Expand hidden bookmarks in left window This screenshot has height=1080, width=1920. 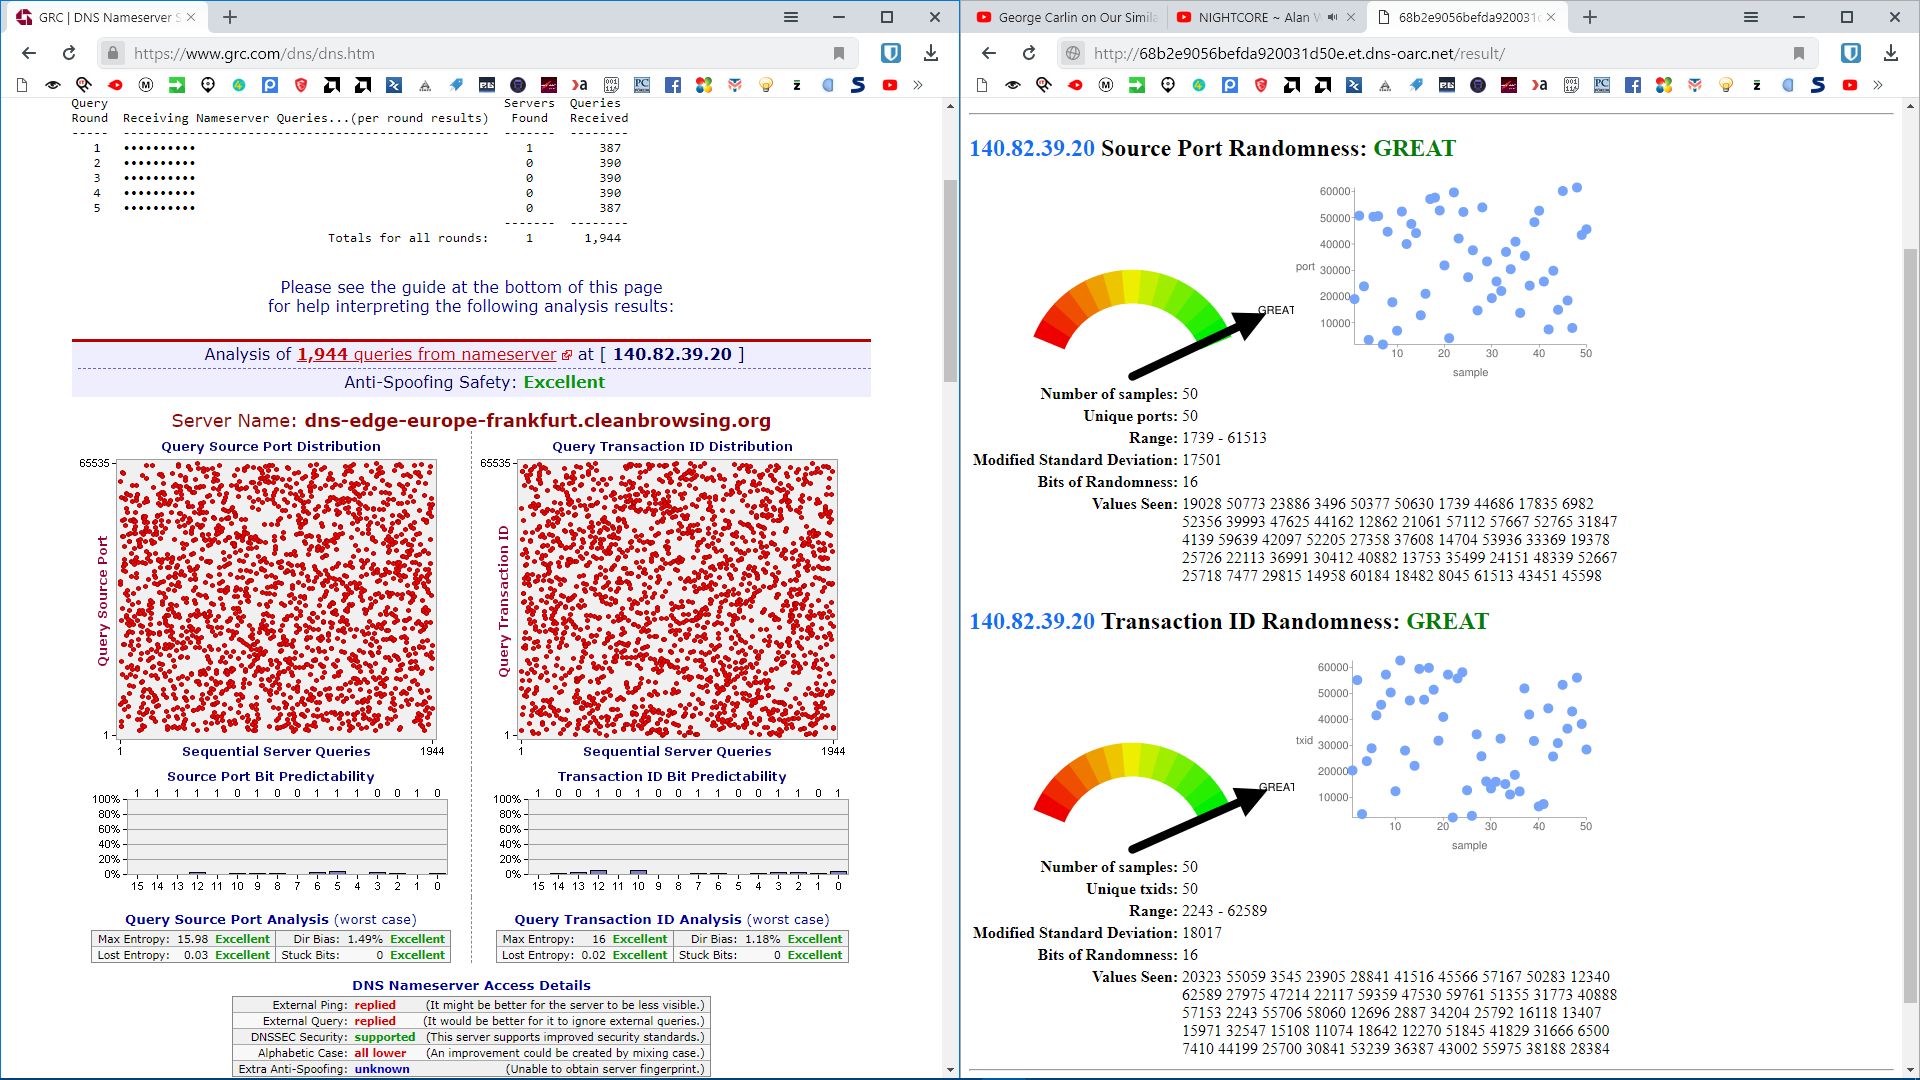918,85
